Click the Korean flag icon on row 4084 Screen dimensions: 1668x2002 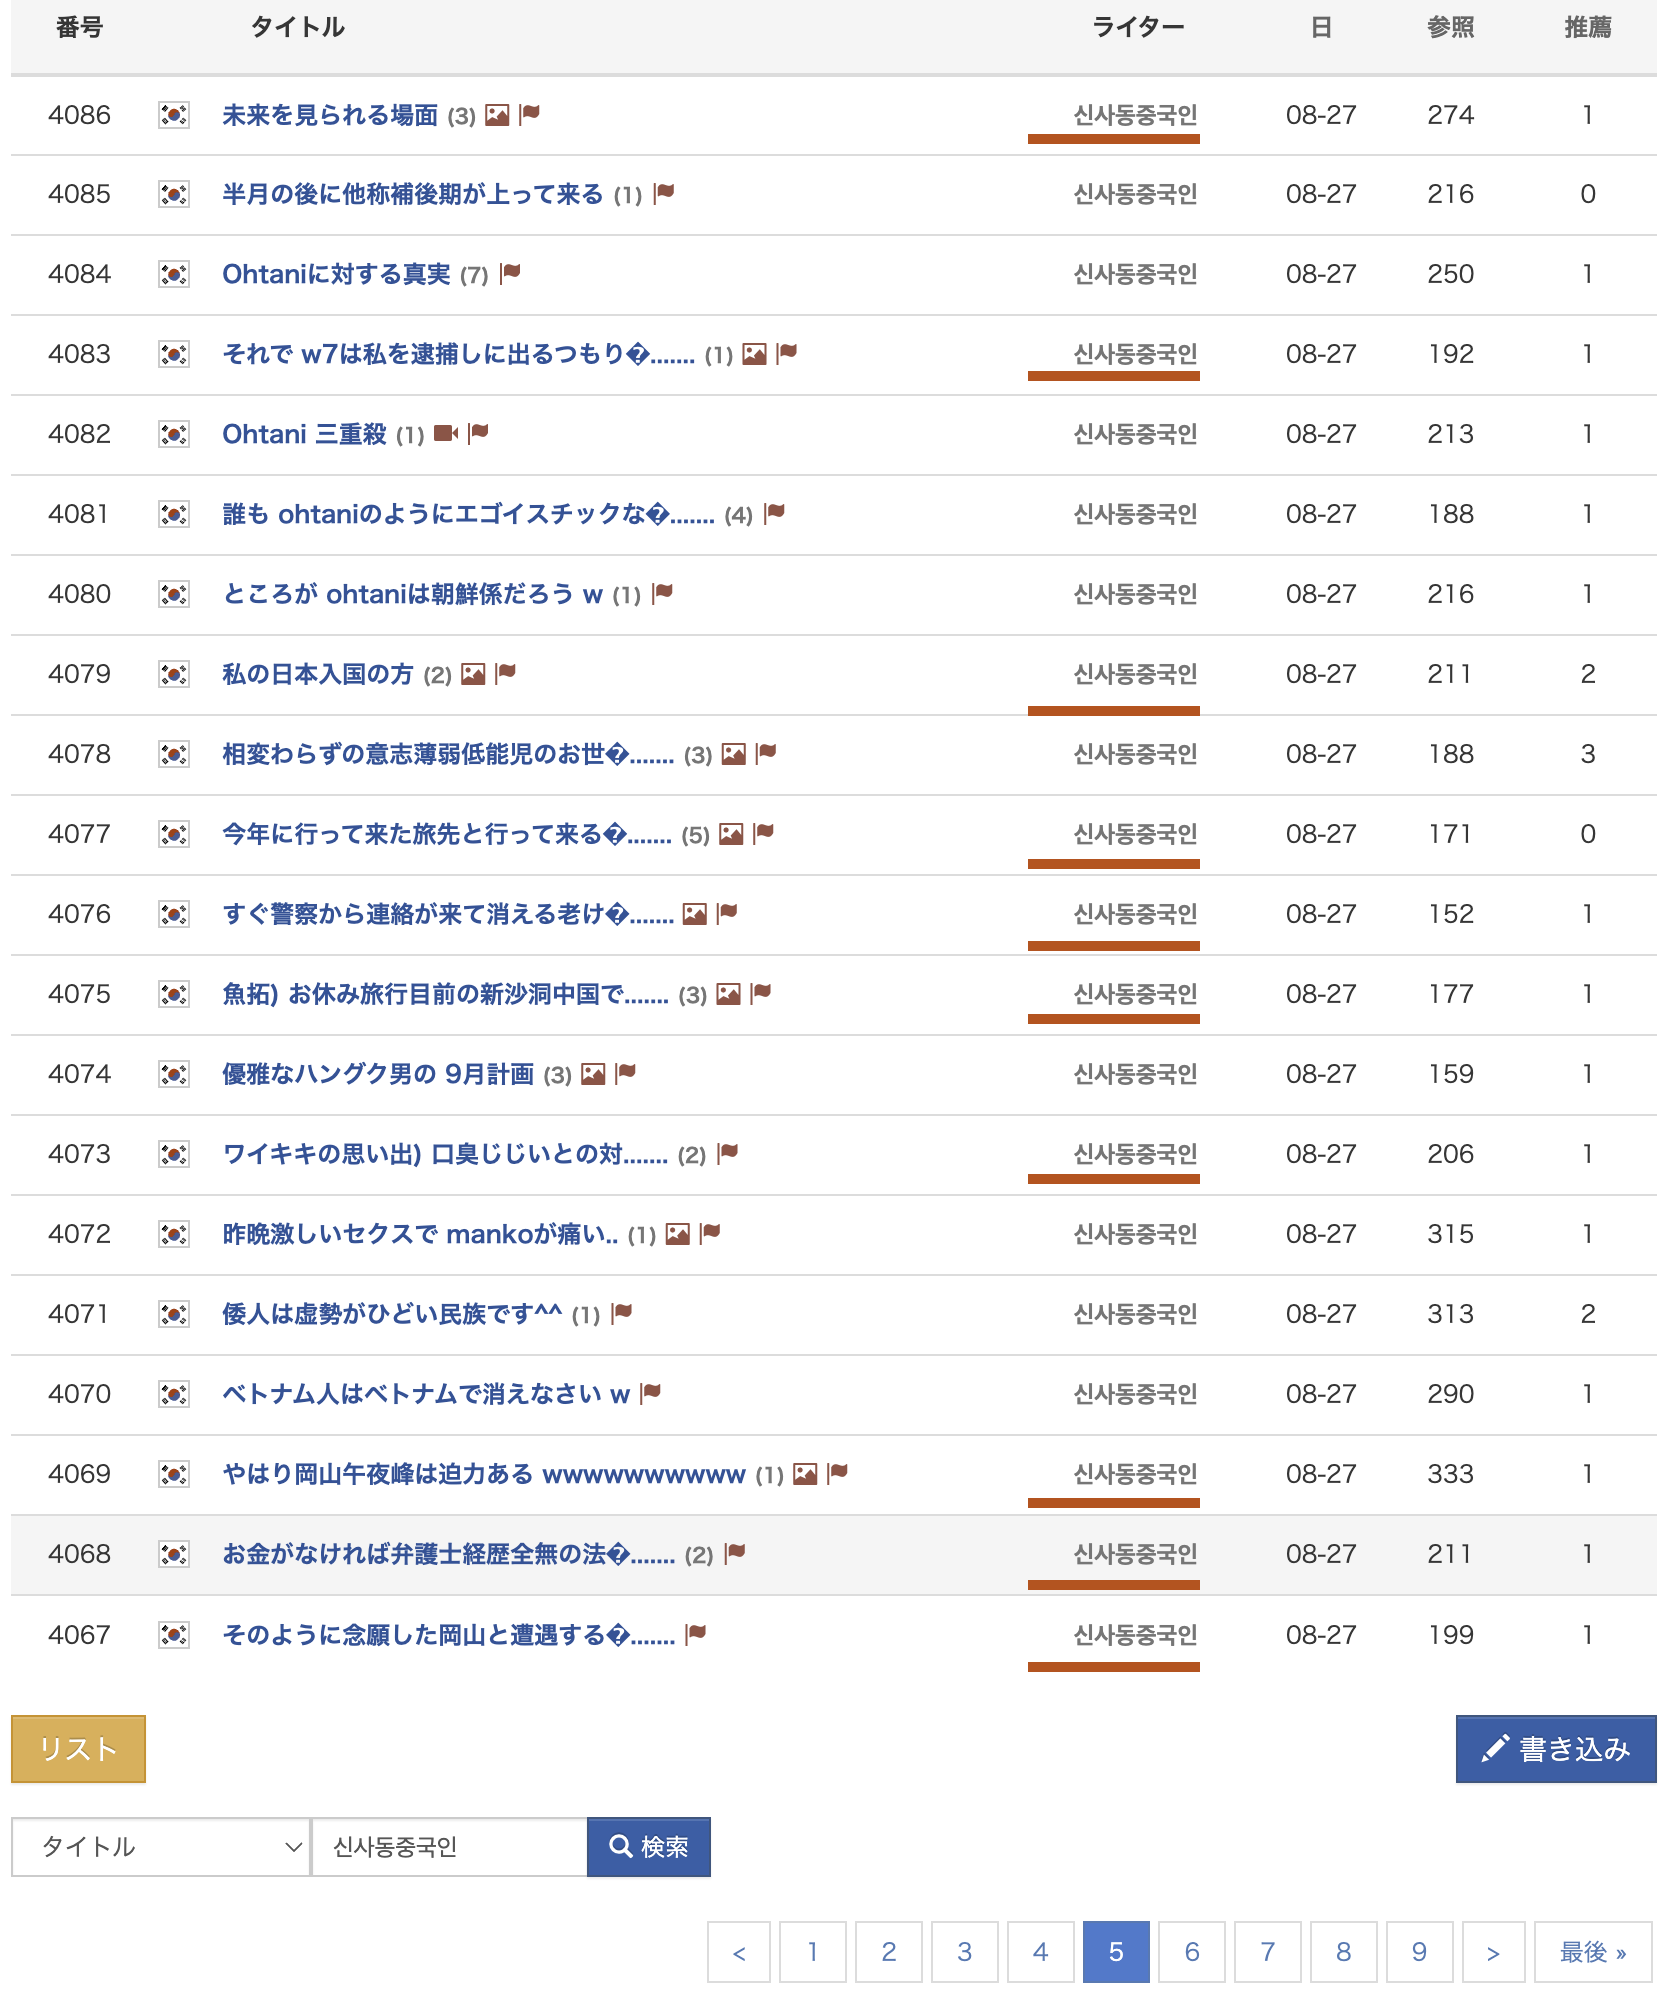click(174, 274)
